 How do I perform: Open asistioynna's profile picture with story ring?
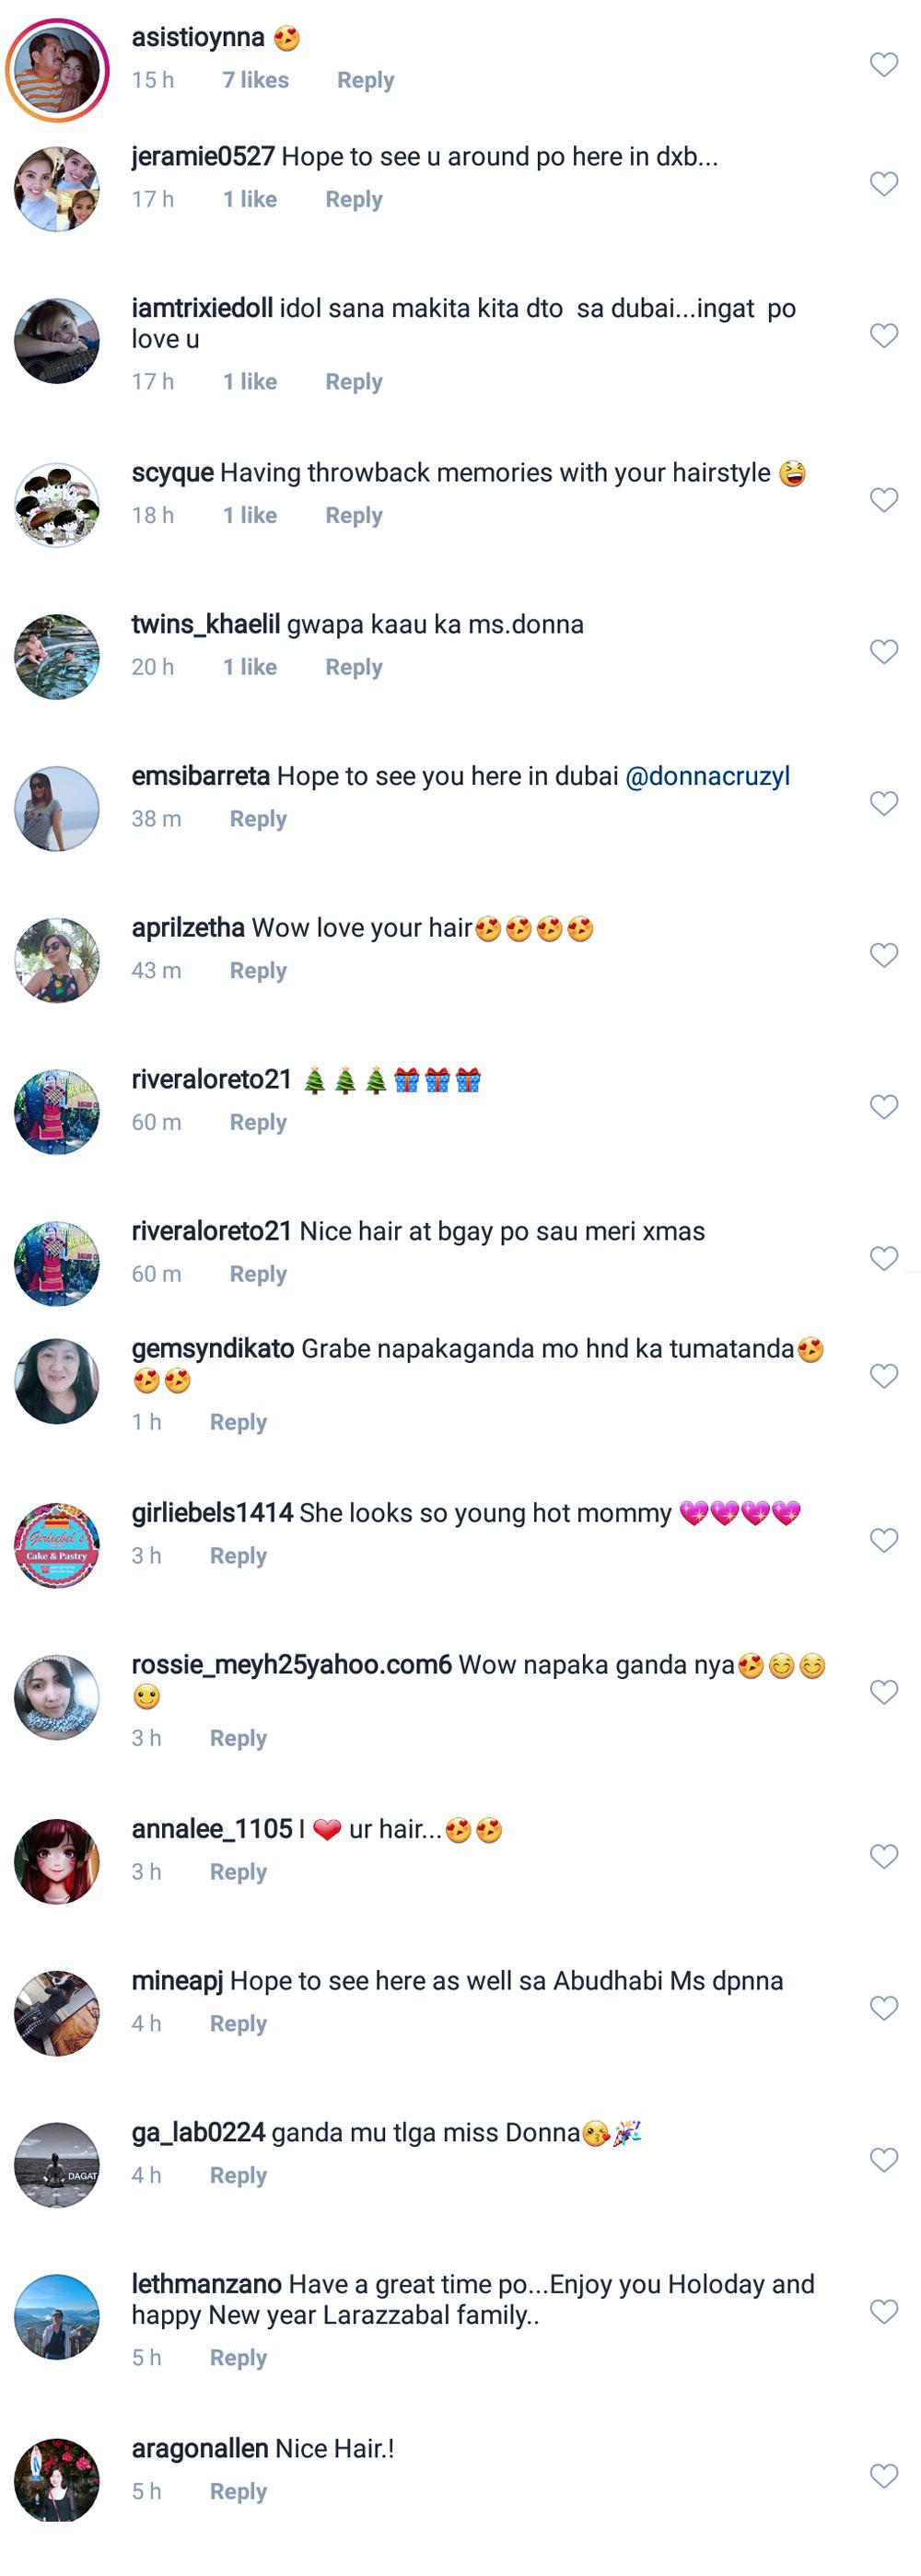pos(57,69)
